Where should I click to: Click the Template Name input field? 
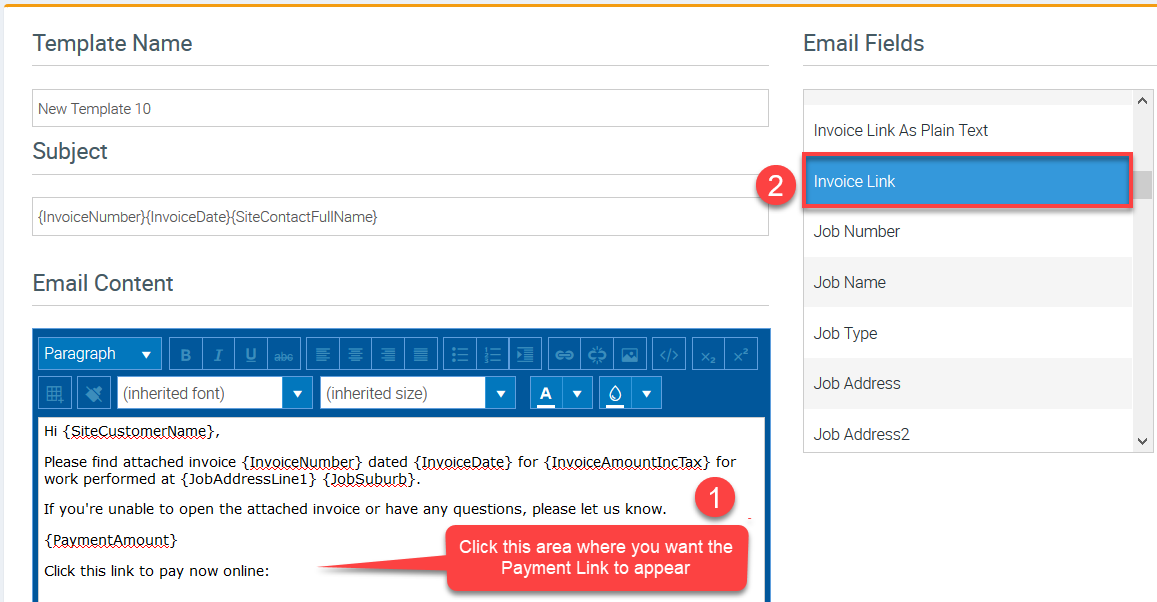(400, 108)
